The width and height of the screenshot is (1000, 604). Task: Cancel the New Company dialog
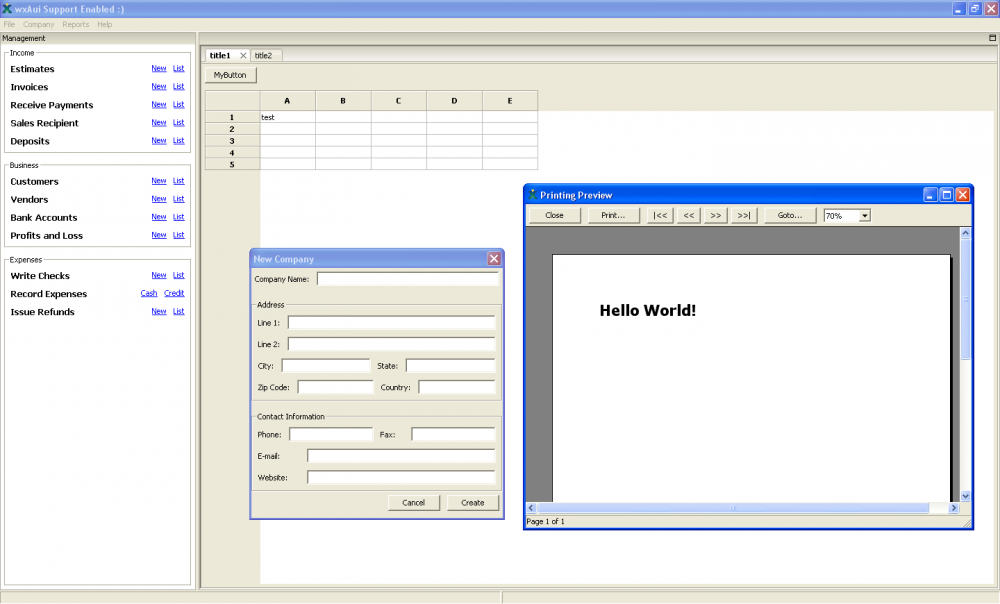(413, 503)
